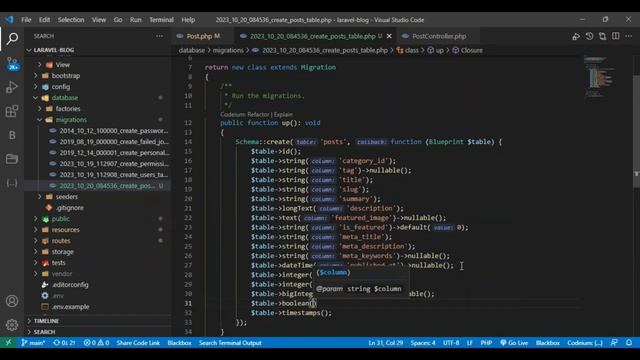Click the VS Code logo icon
This screenshot has width=640, height=360.
(x=9, y=20)
